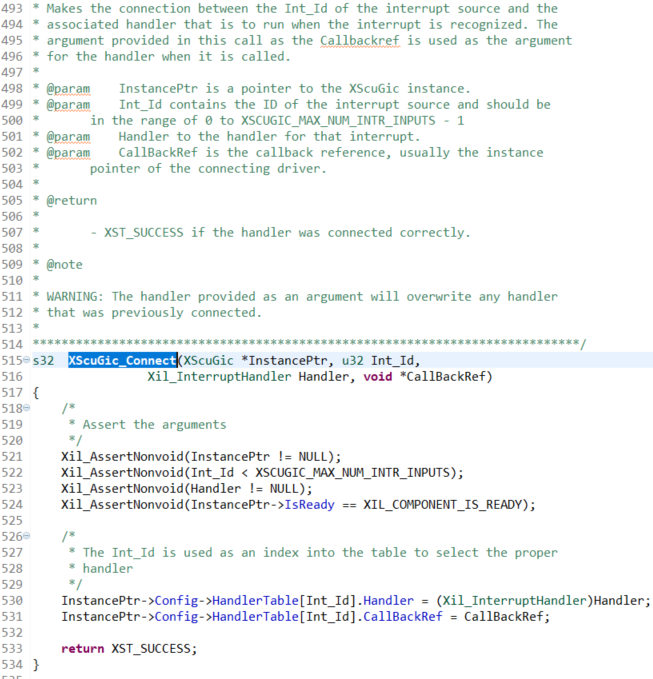This screenshot has height=679, width=653.
Task: Click 'Assert the arguments' comment on line 519
Action: pyautogui.click(x=155, y=424)
